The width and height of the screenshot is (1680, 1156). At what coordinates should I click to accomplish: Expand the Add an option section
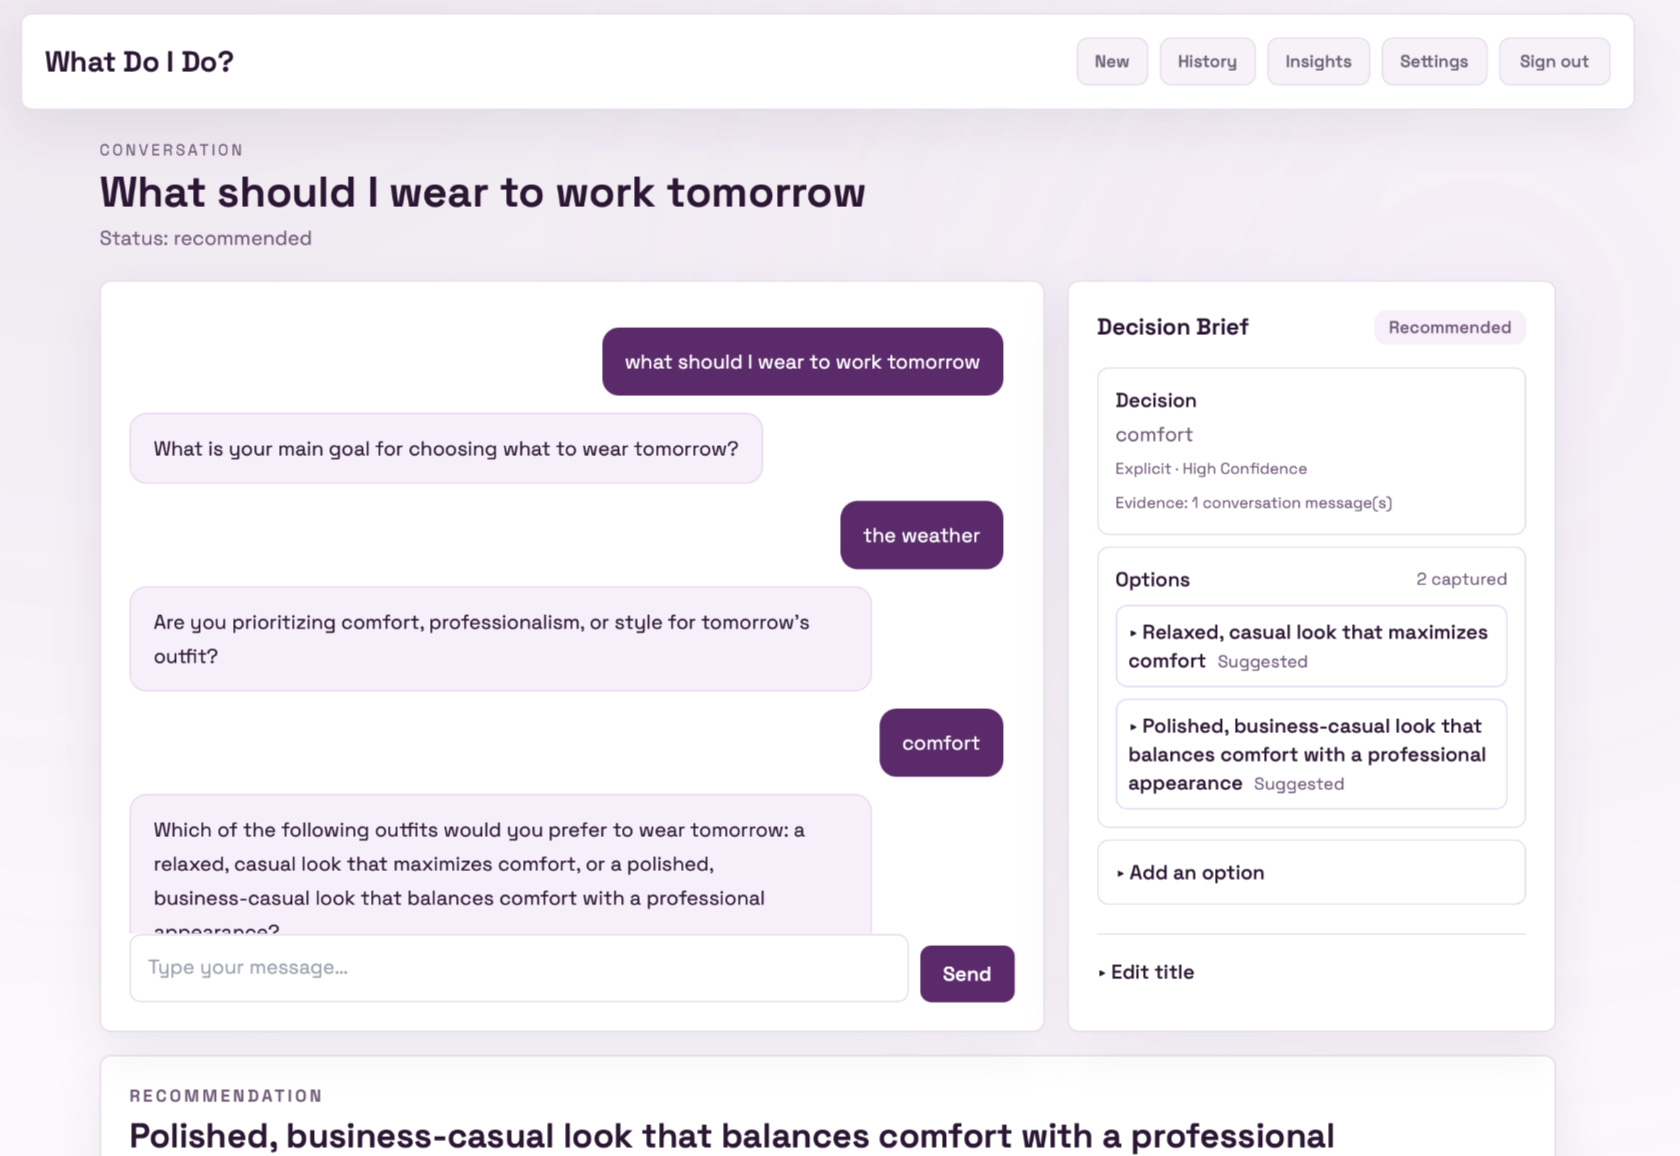point(1311,873)
